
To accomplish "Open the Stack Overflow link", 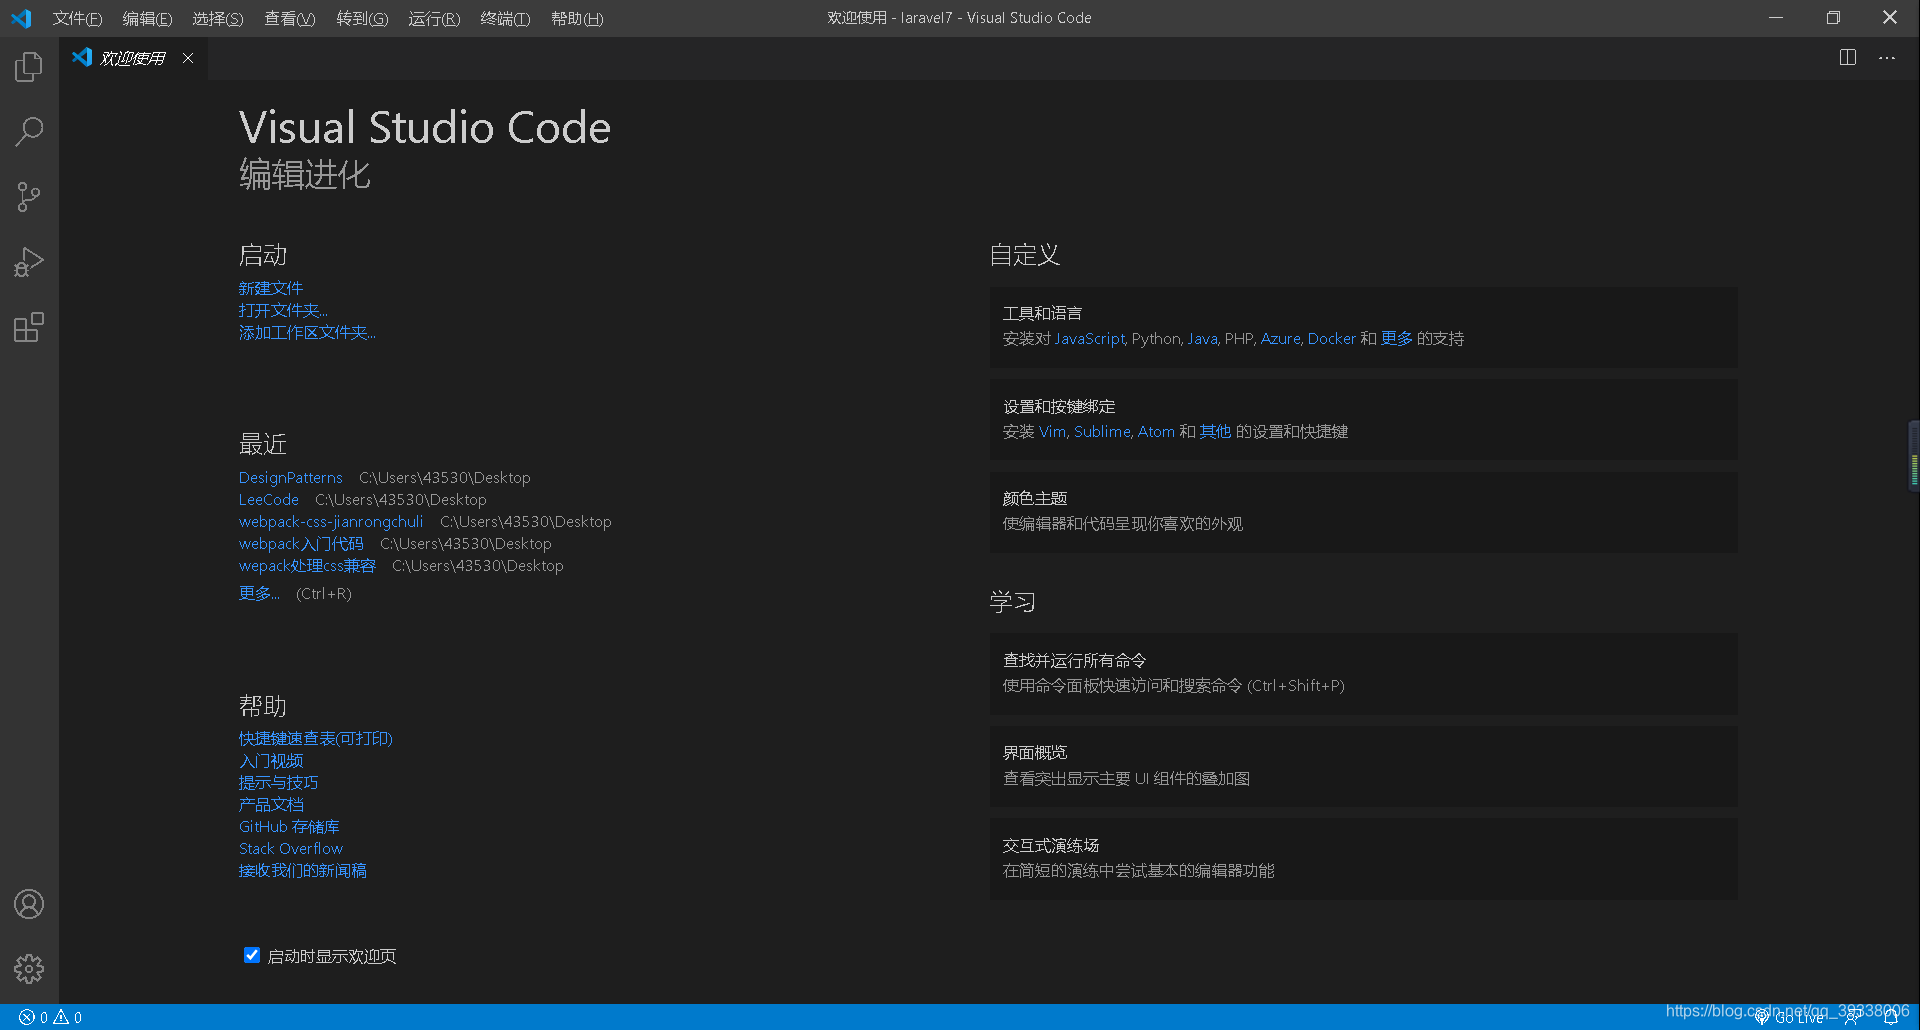I will (x=290, y=847).
